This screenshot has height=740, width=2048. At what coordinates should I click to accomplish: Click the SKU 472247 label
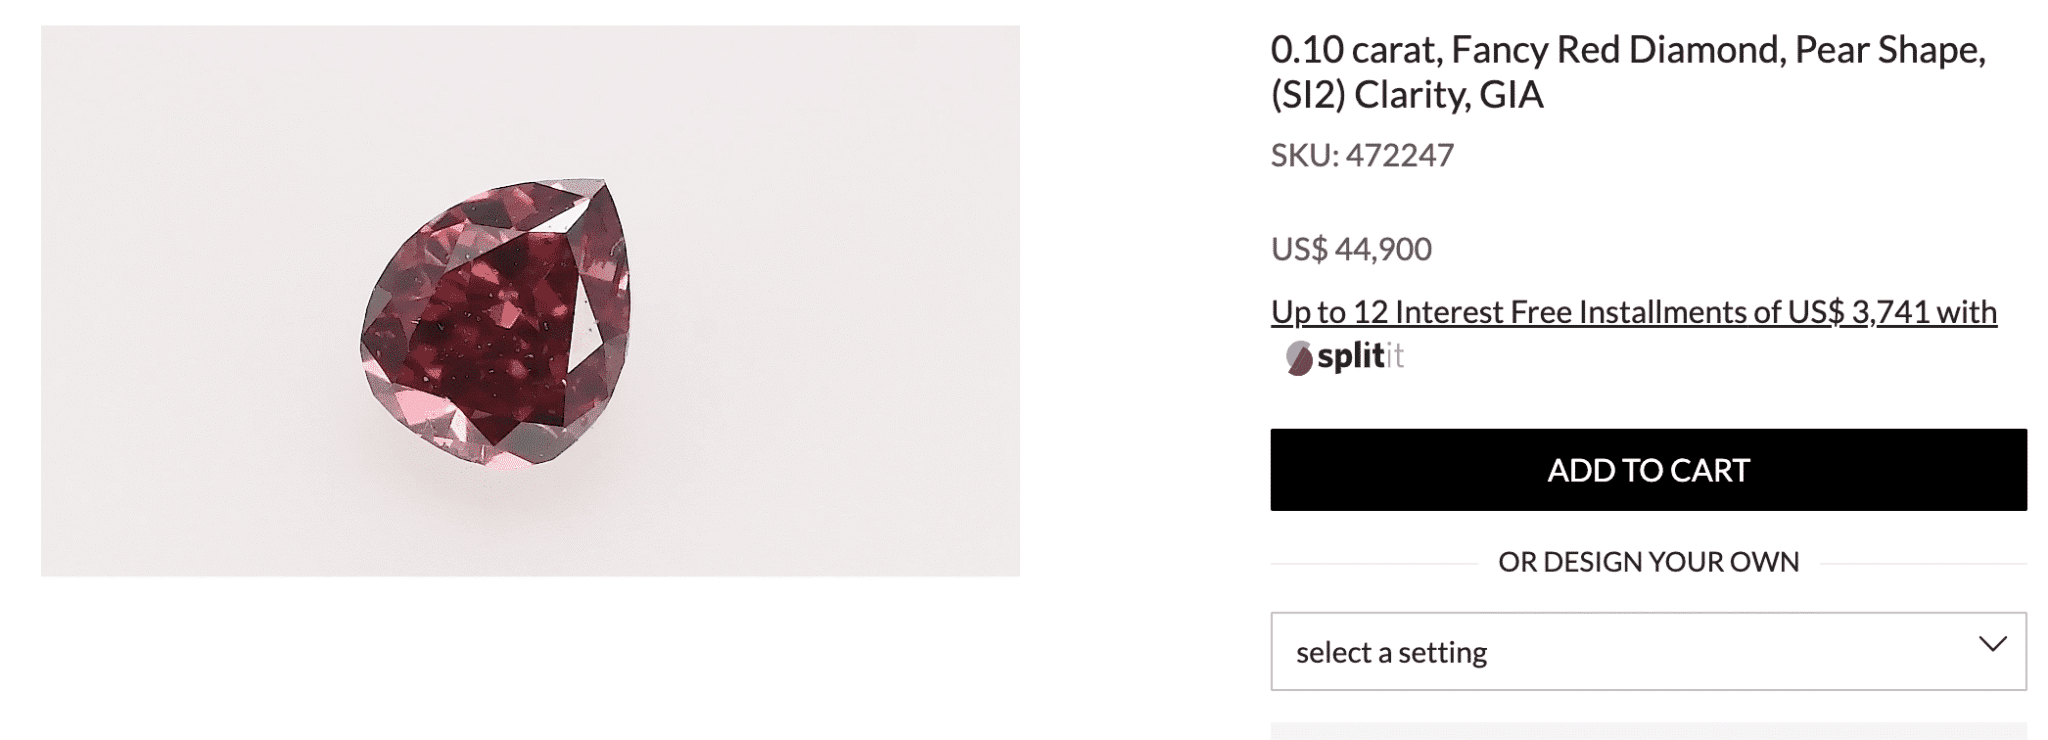click(1362, 155)
